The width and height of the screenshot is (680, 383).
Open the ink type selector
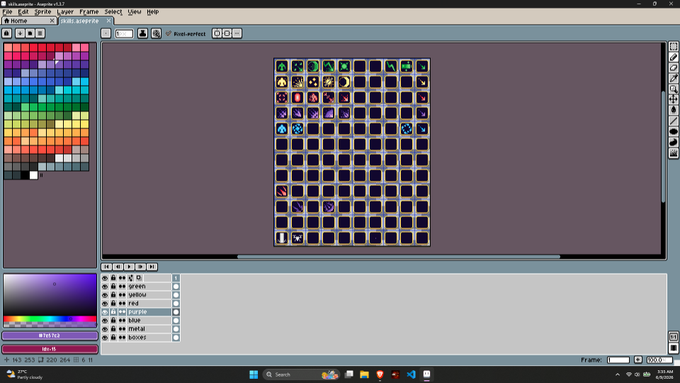pos(142,33)
